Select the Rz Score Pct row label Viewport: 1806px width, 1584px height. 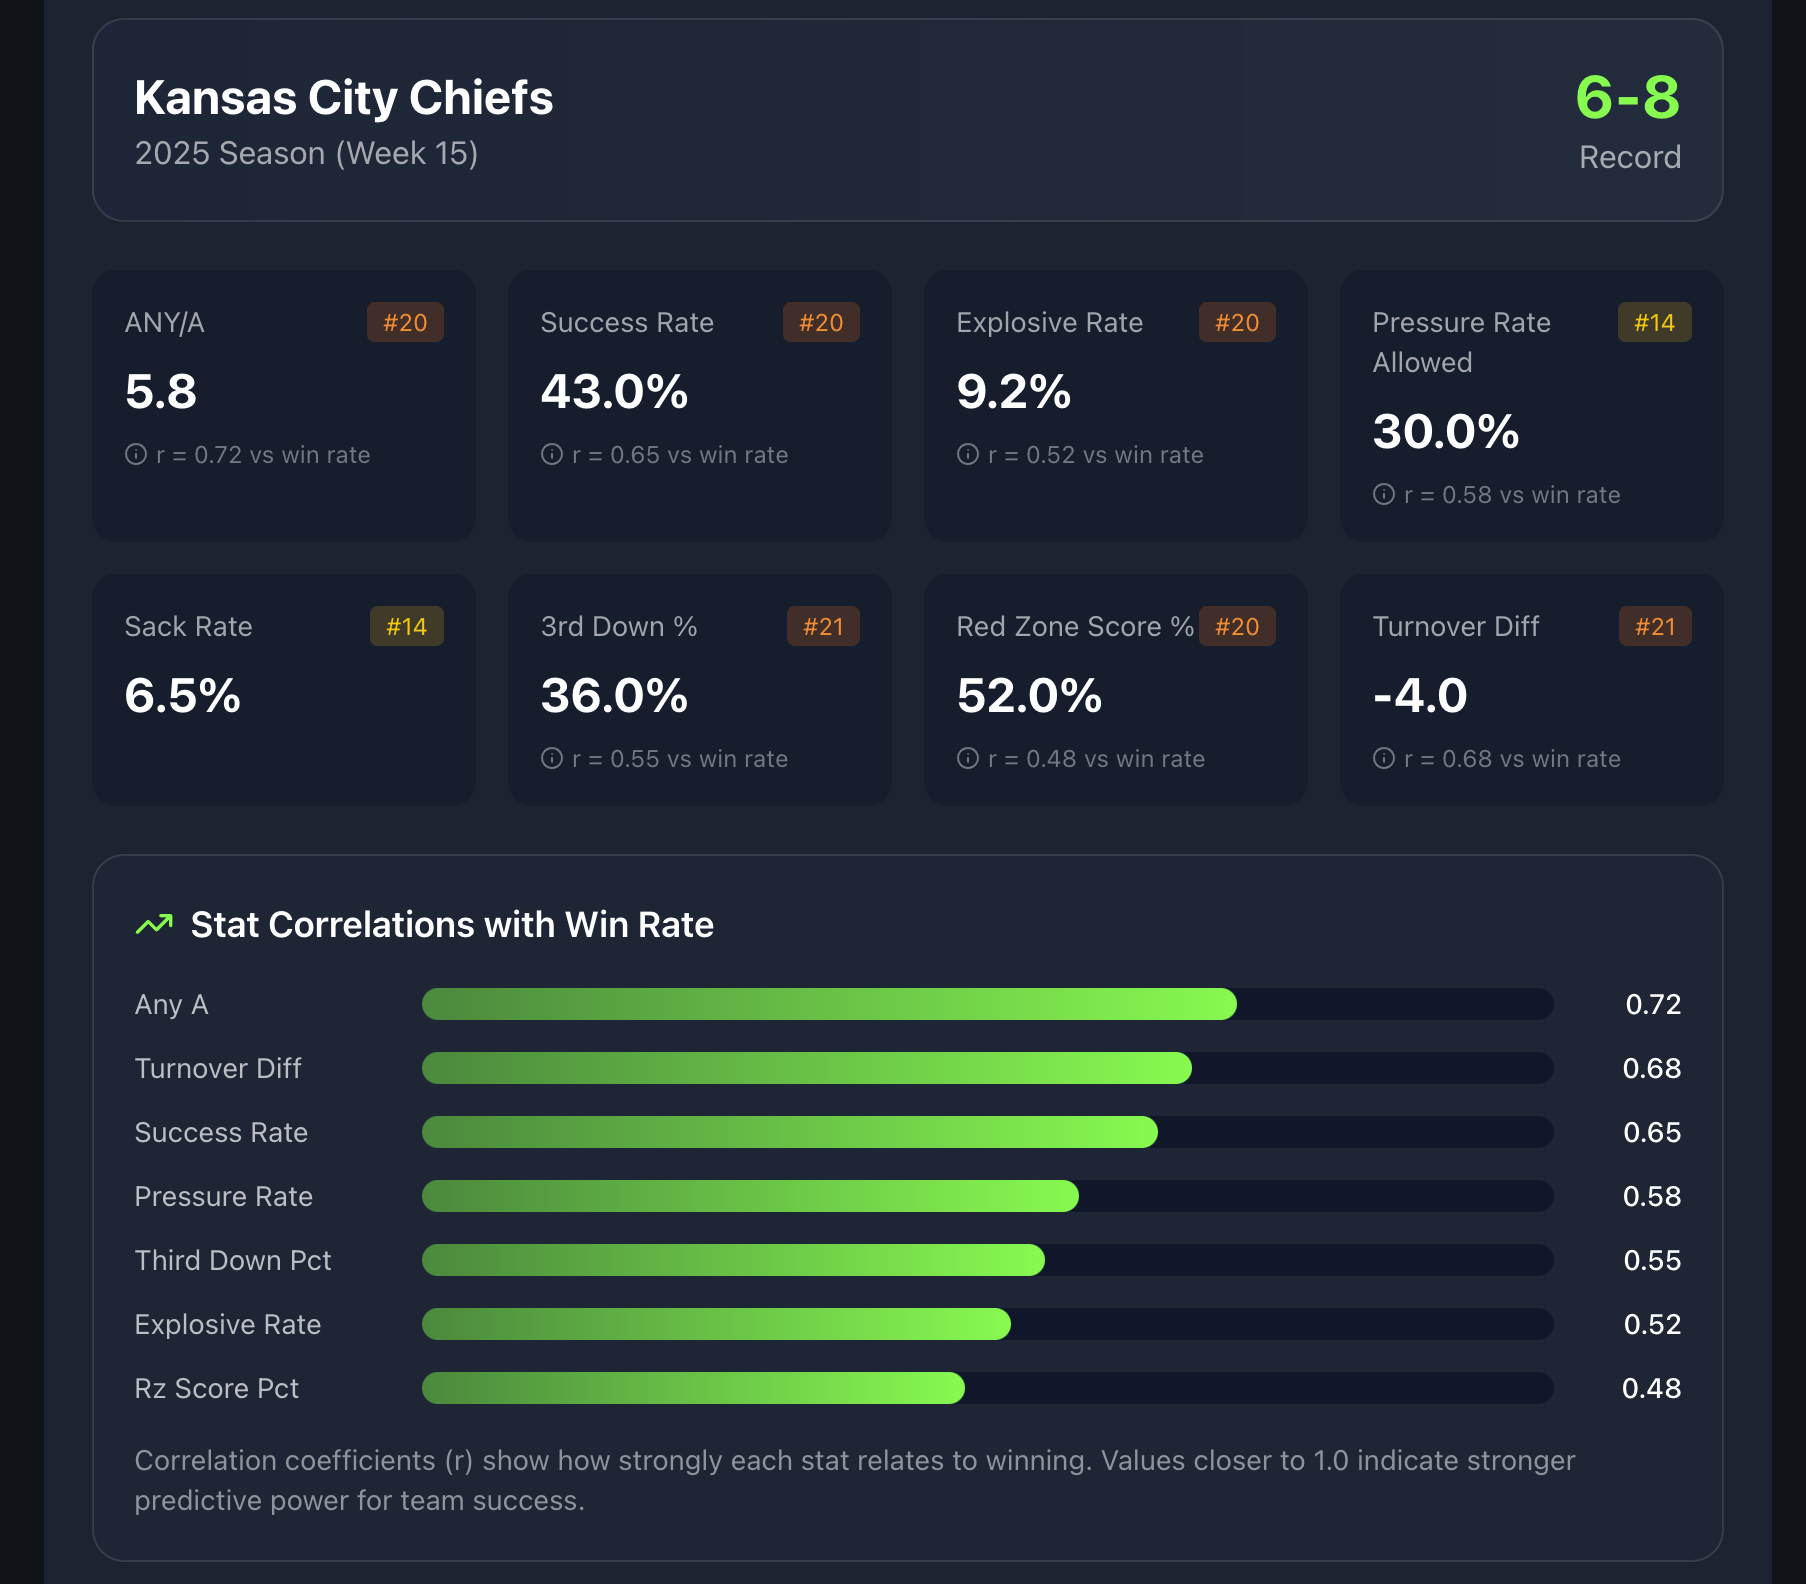(x=216, y=1388)
